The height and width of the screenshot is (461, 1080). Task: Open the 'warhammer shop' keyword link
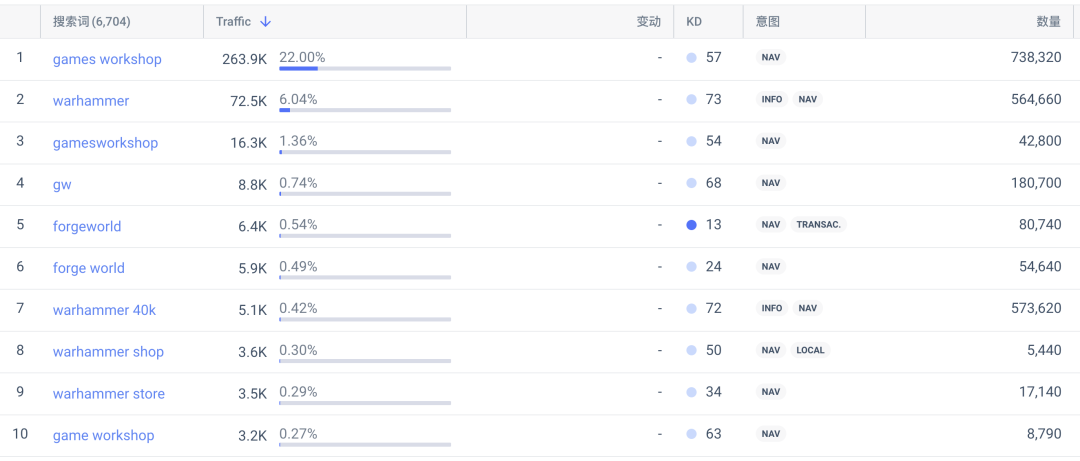pyautogui.click(x=108, y=352)
